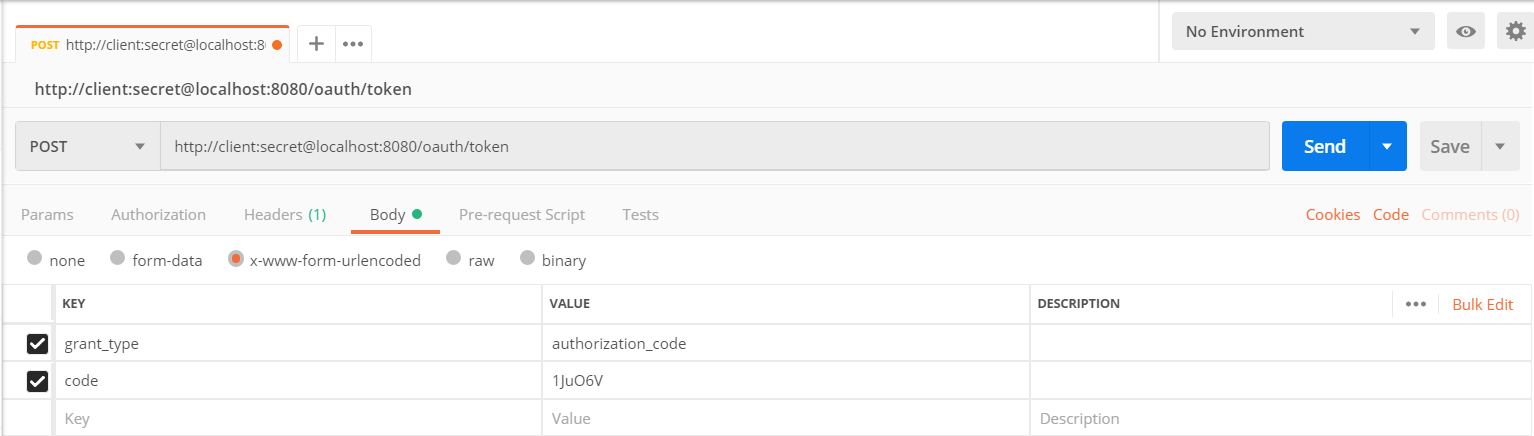Screen dimensions: 1534x436
Task: Click the request URL input field
Action: click(x=714, y=146)
